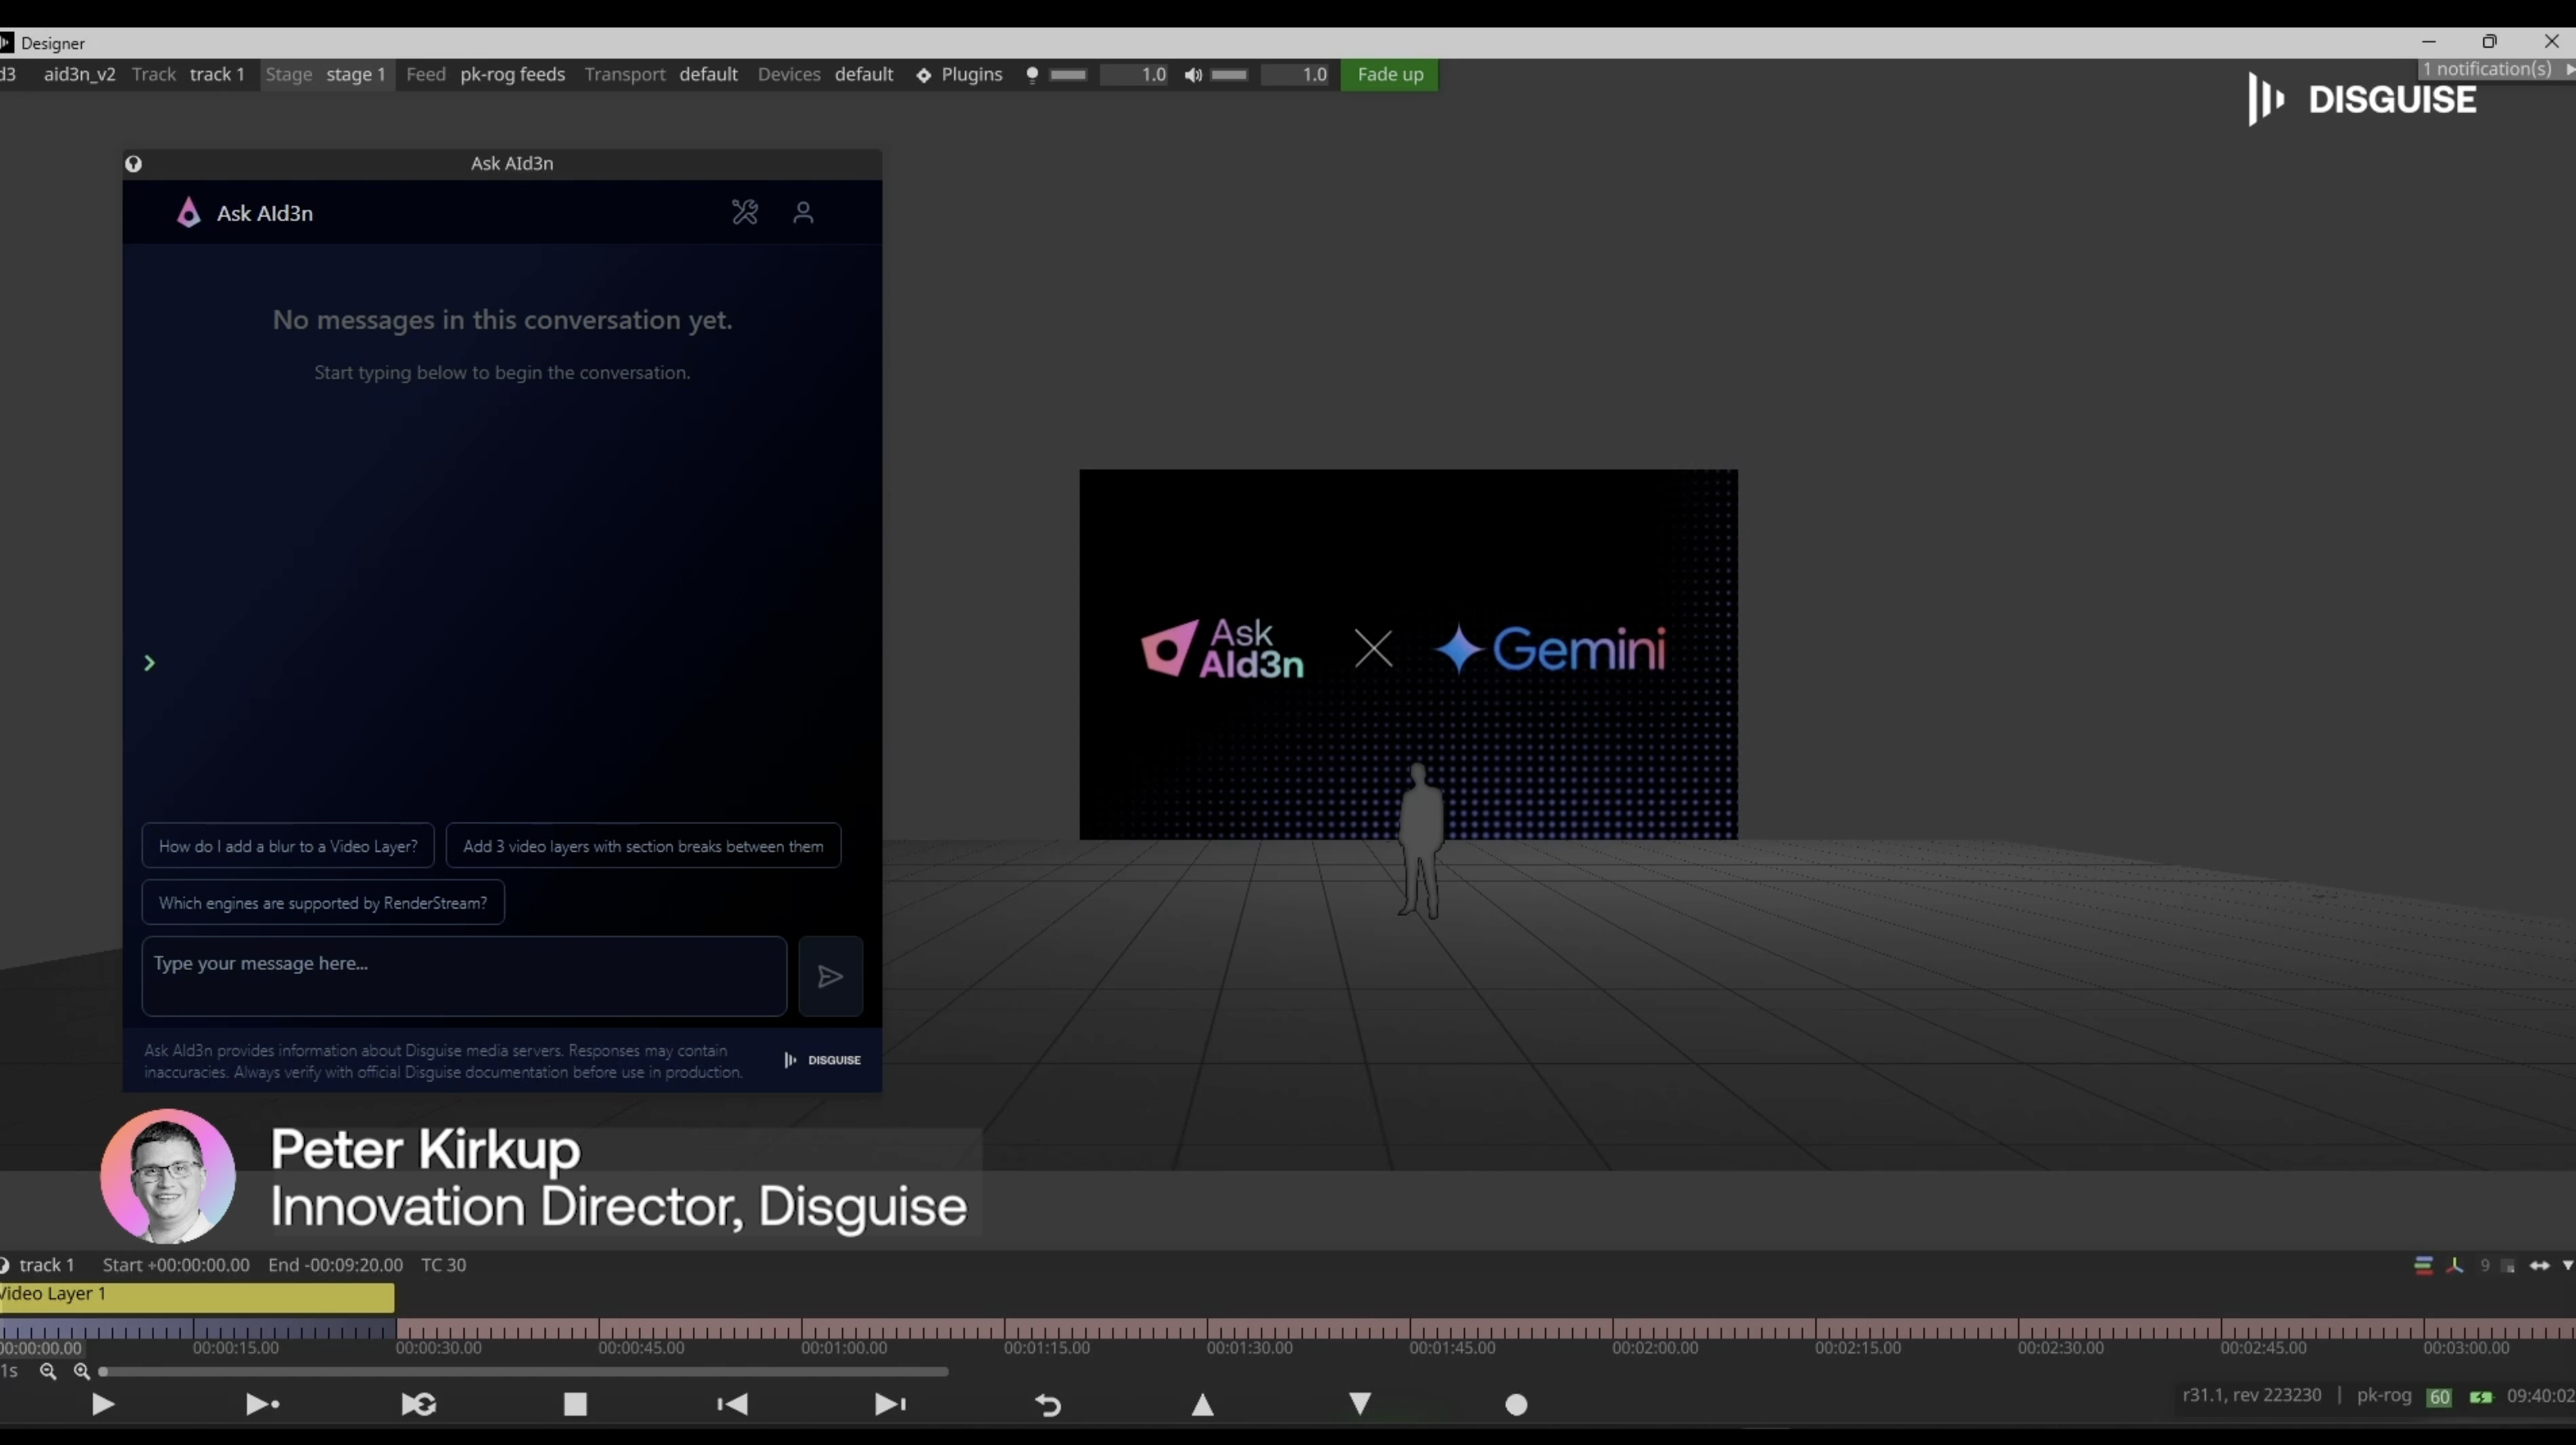
Task: Click the circular record button in transport
Action: coord(1516,1405)
